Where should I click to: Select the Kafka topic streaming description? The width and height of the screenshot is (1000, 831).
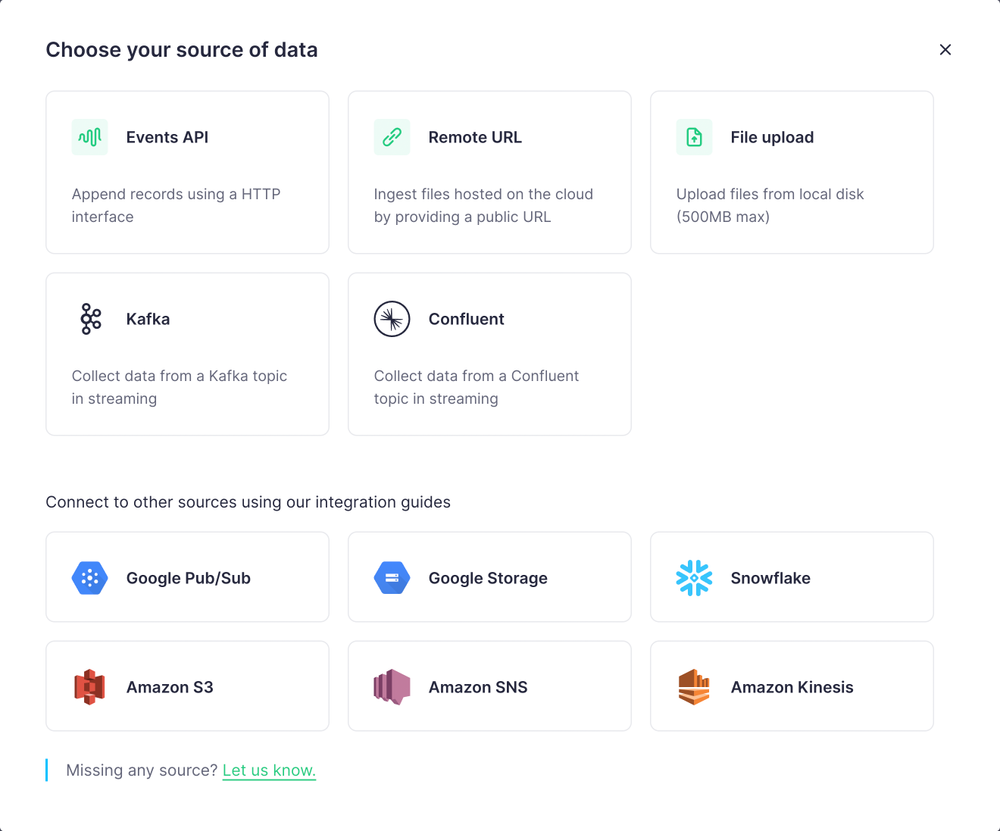coord(179,387)
